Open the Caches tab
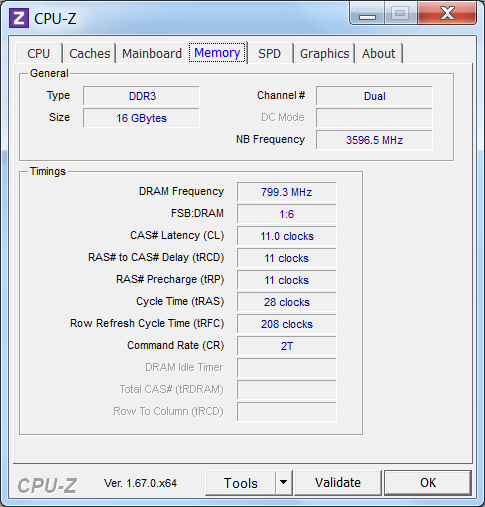 click(x=90, y=53)
